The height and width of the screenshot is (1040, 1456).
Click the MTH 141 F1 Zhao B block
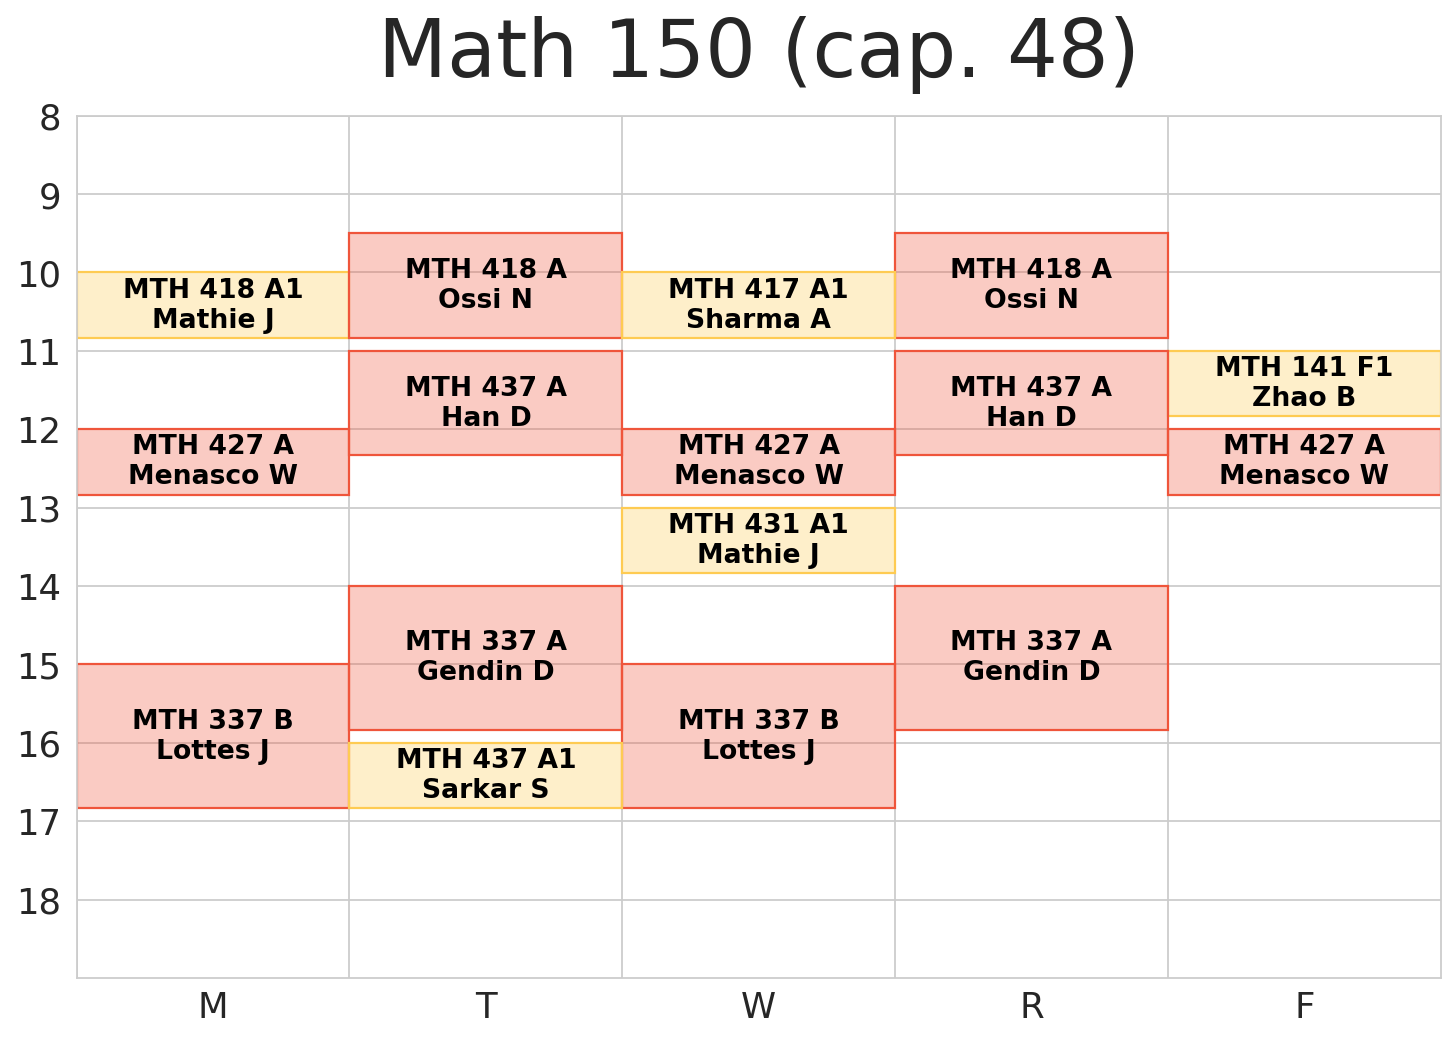tap(1304, 383)
